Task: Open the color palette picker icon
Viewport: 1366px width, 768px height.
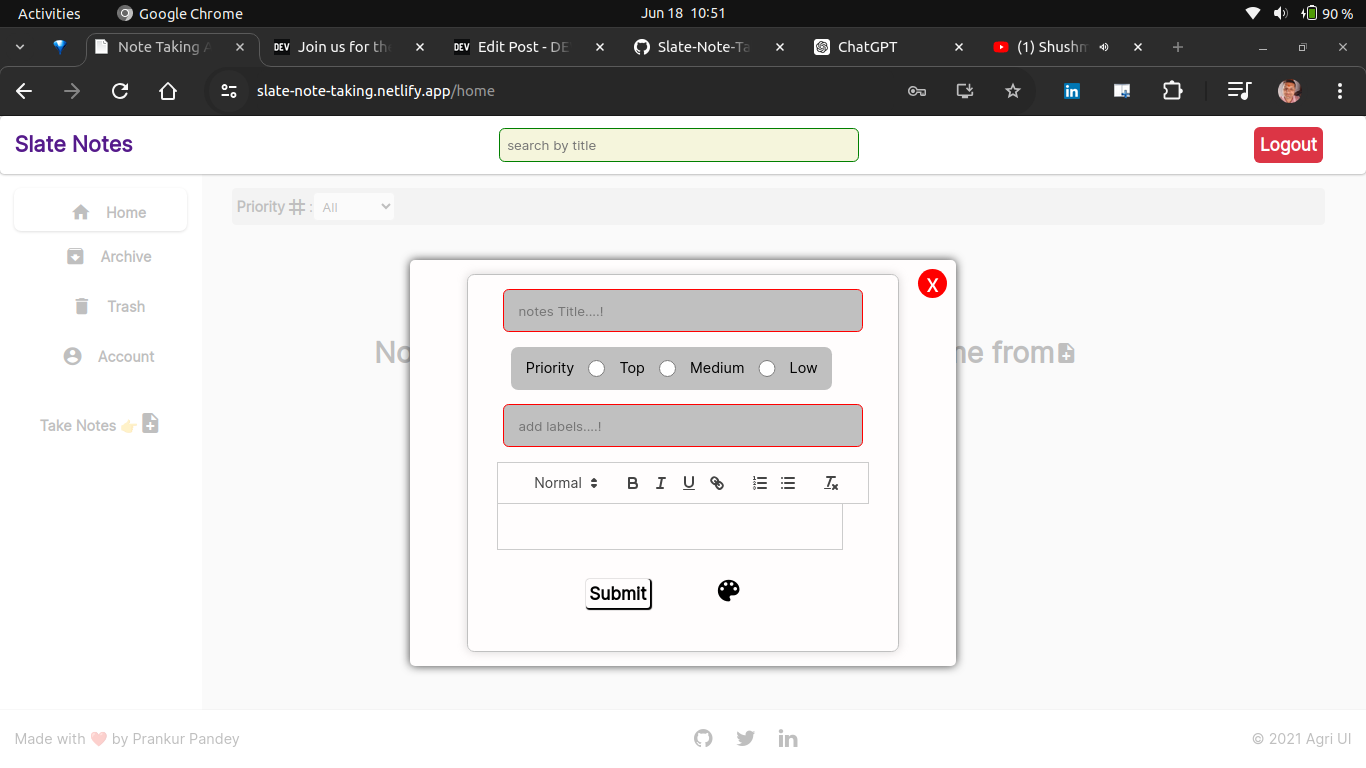Action: pyautogui.click(x=729, y=591)
